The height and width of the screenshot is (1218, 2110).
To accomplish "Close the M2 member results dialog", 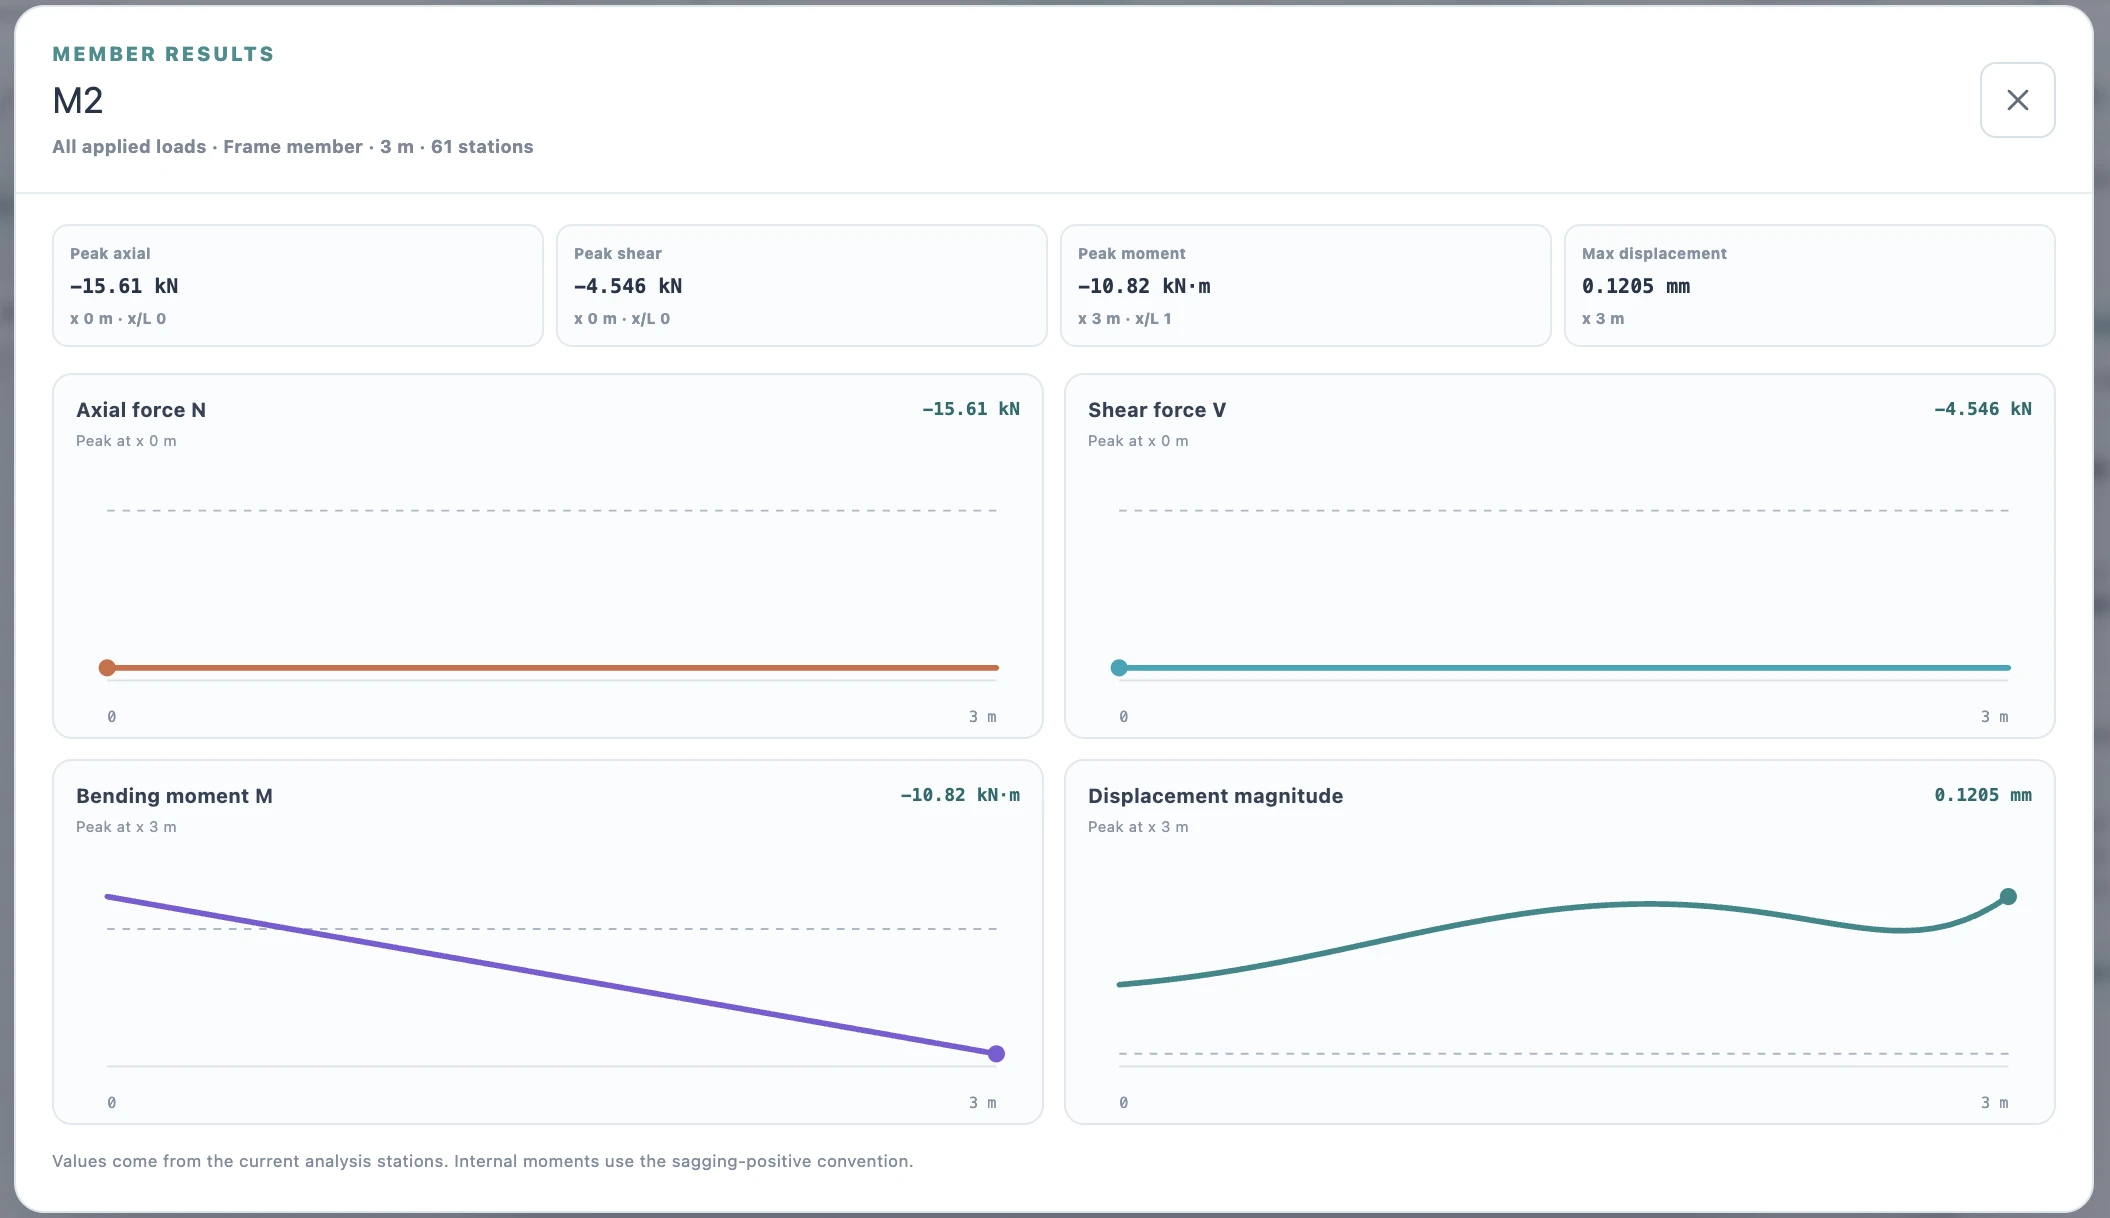I will (2017, 100).
